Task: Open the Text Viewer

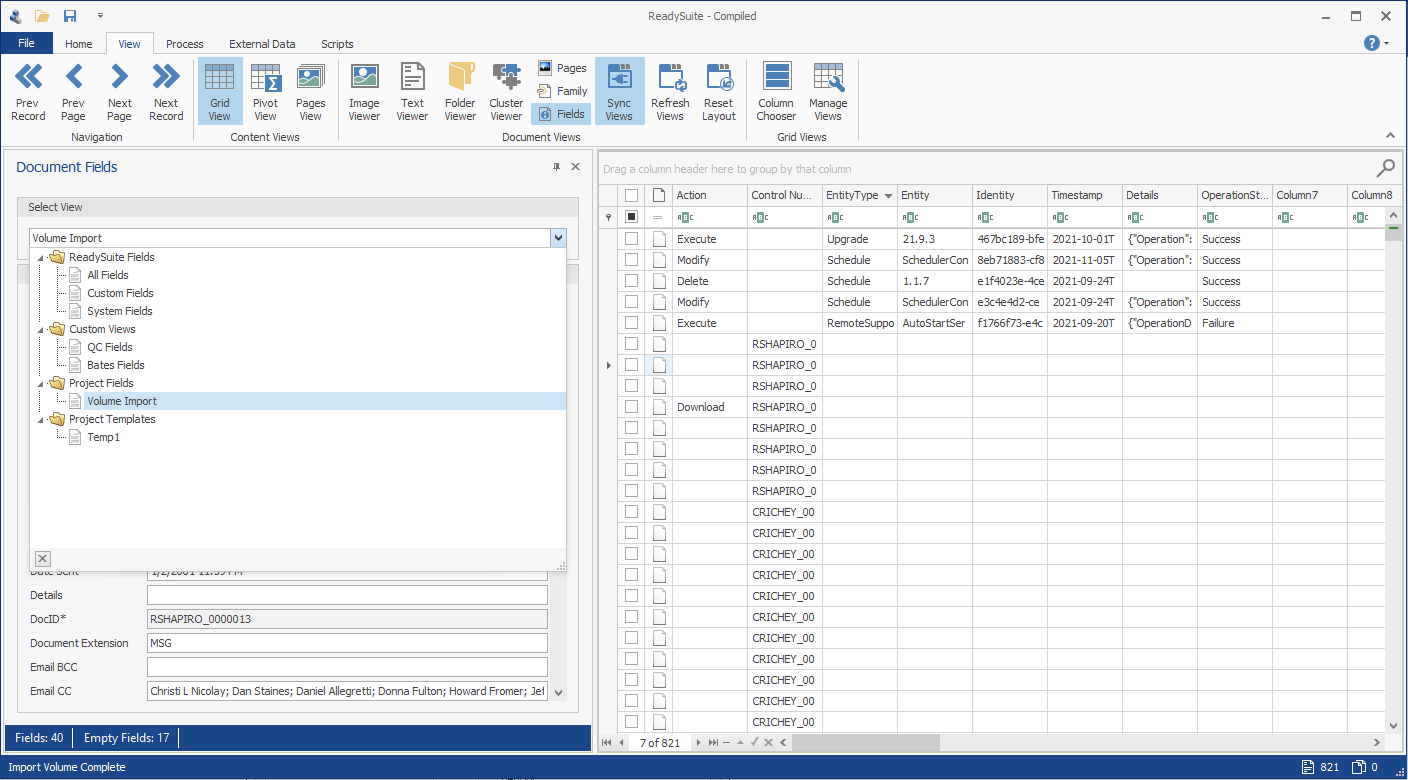Action: tap(412, 92)
